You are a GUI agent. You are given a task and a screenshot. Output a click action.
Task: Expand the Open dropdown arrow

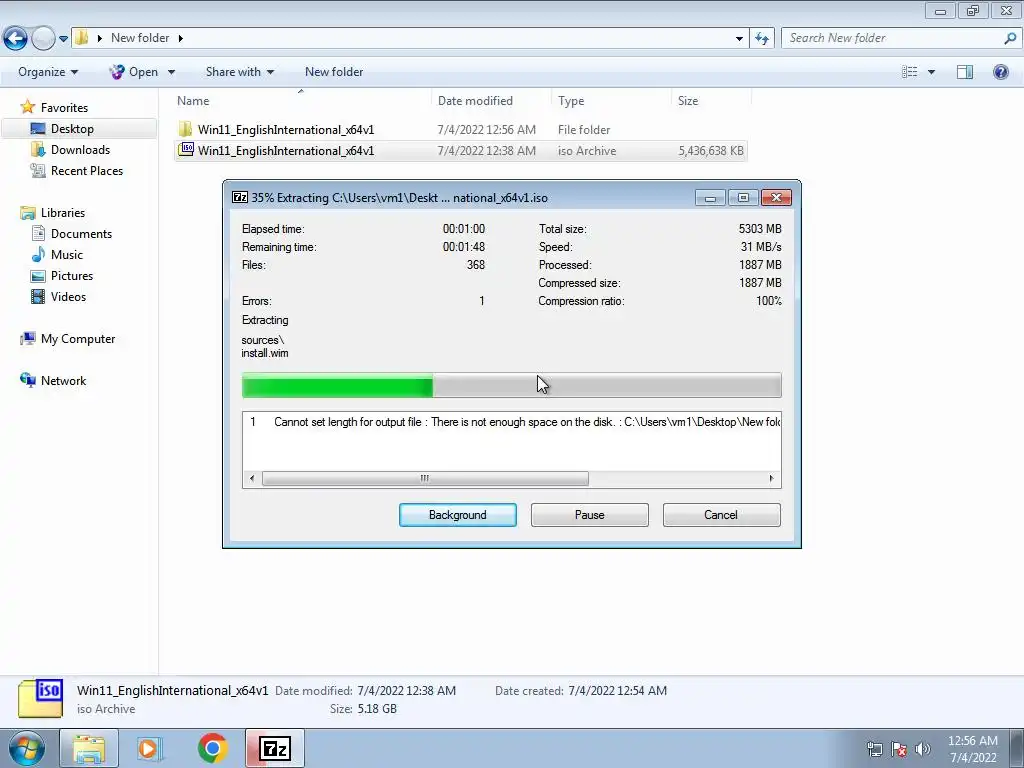click(171, 72)
